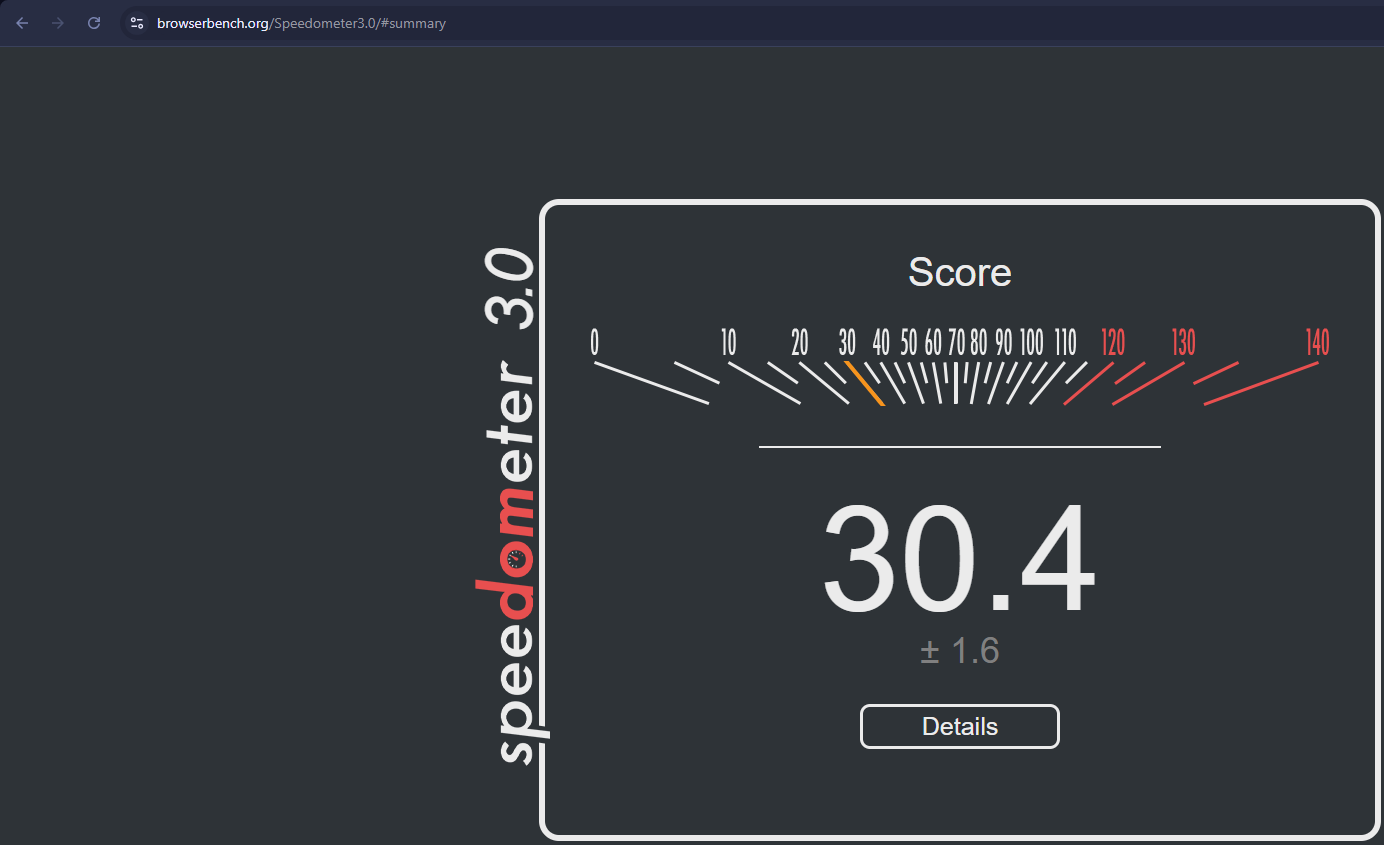Click the gauge label 60
The width and height of the screenshot is (1384, 845).
(x=933, y=343)
